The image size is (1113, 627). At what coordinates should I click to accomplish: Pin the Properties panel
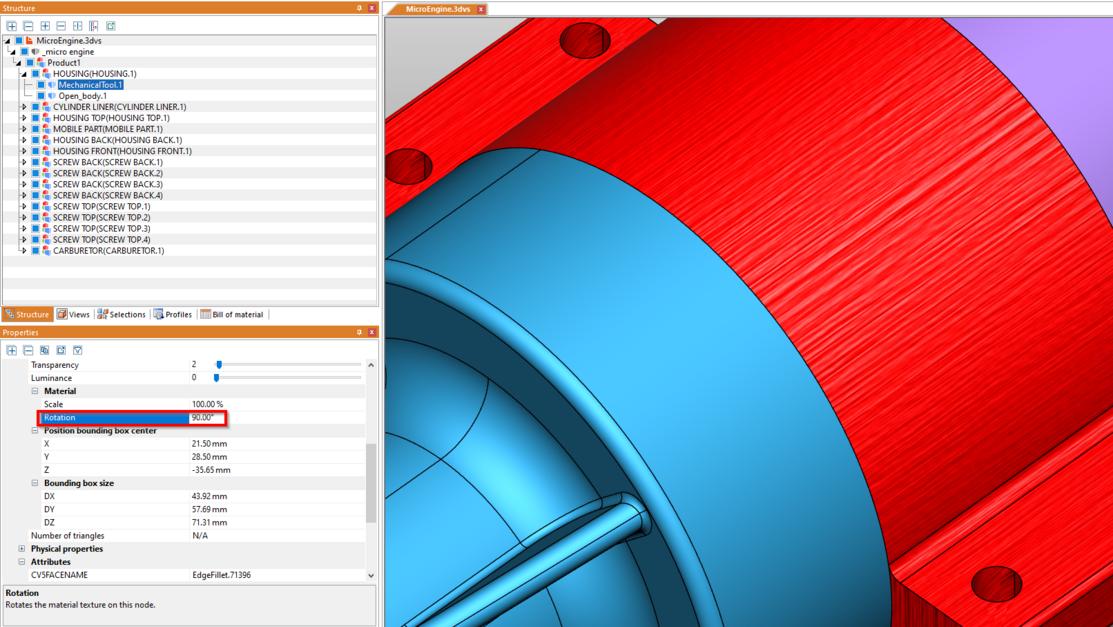[359, 332]
